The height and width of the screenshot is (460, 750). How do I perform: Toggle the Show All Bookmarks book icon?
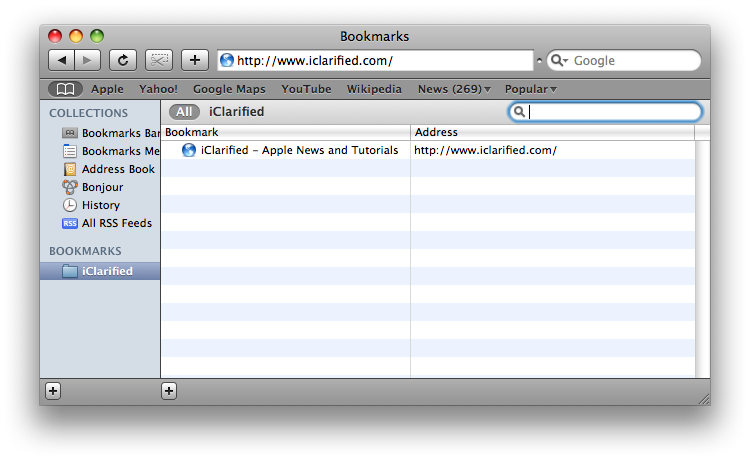66,89
